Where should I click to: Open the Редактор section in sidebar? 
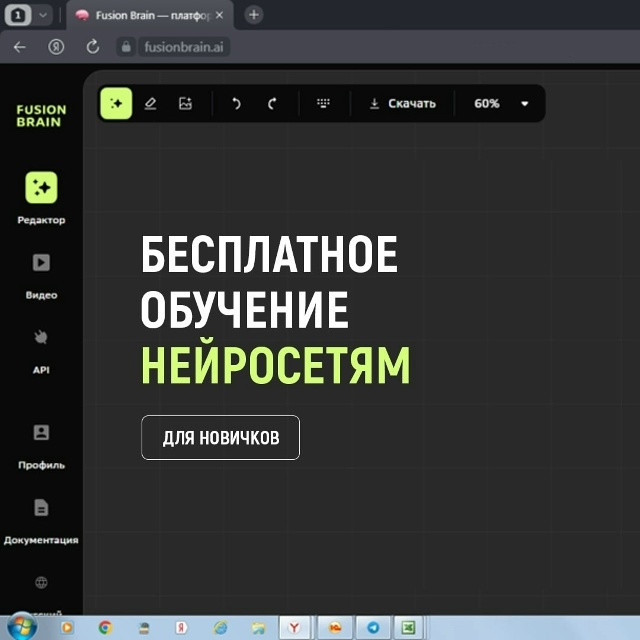41,198
